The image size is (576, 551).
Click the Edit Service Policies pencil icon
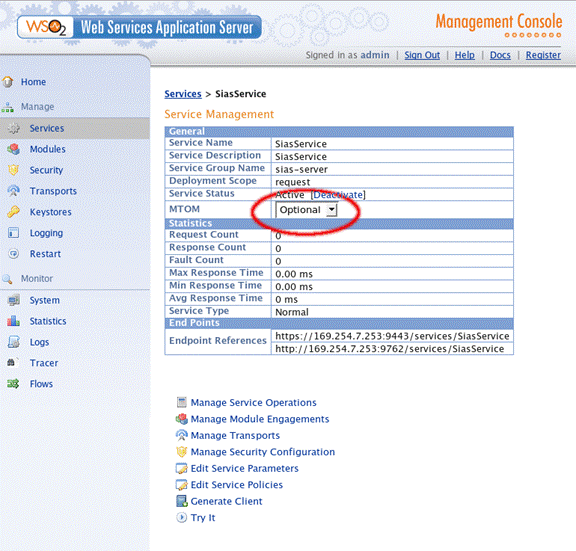coord(181,485)
